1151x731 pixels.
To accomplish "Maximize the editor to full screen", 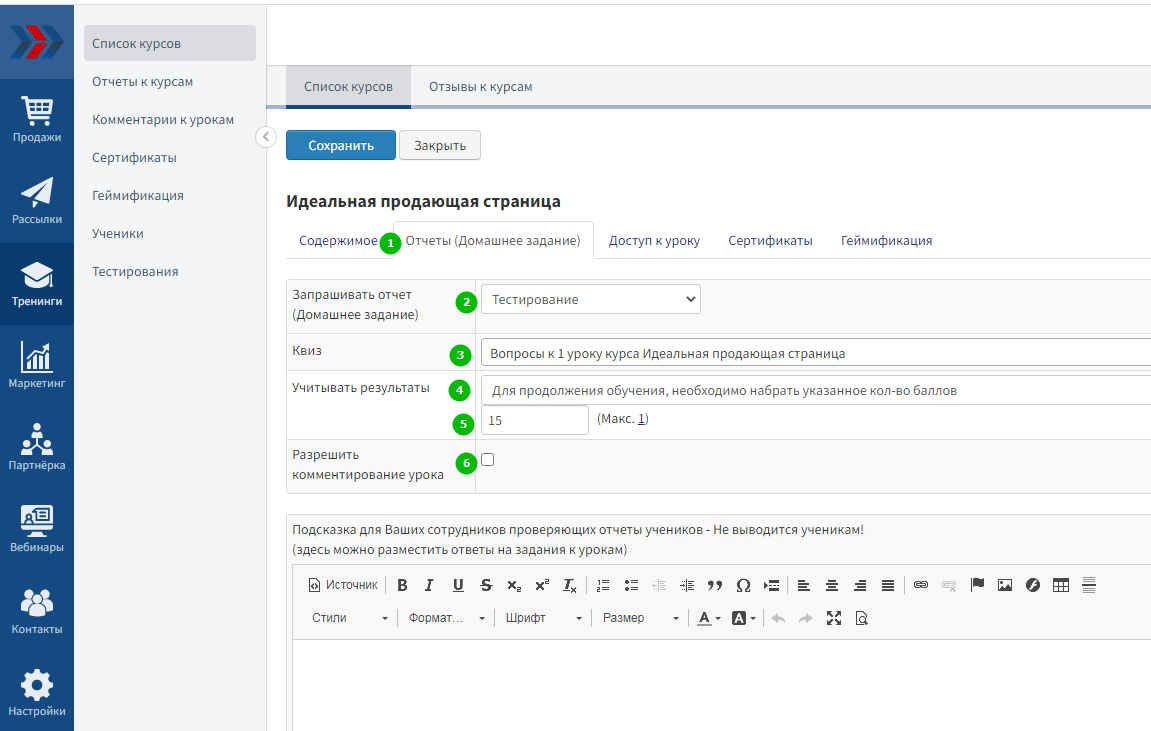I will (834, 618).
